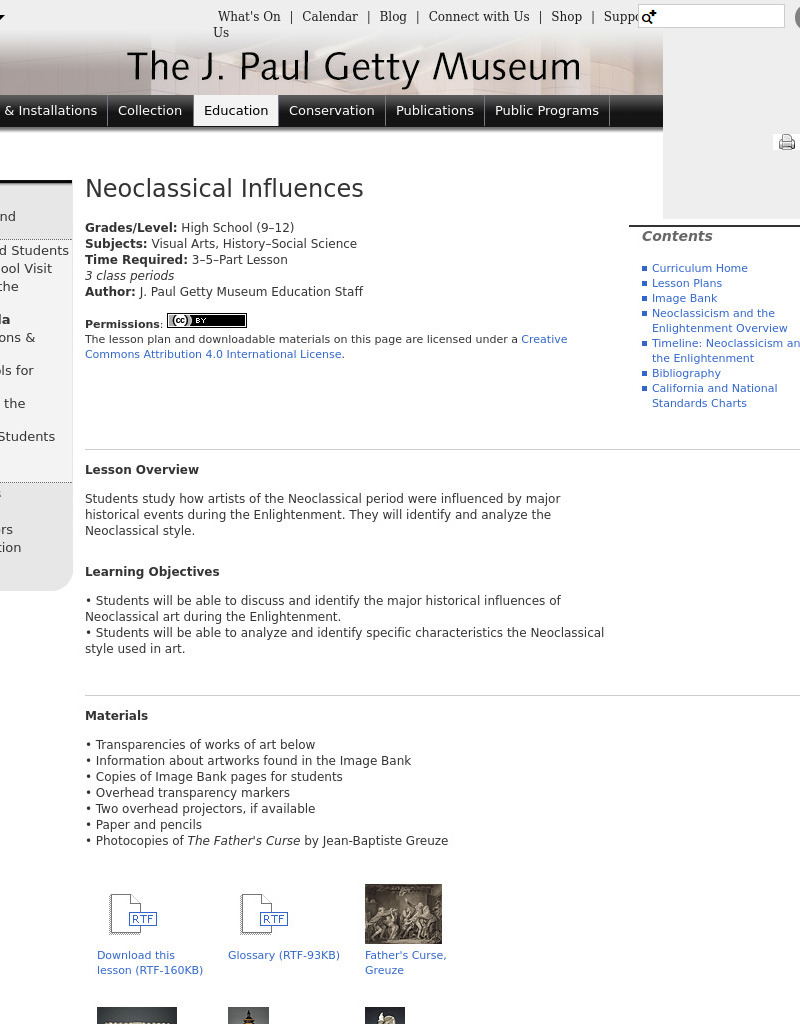
Task: Click inside the search input field
Action: point(711,16)
